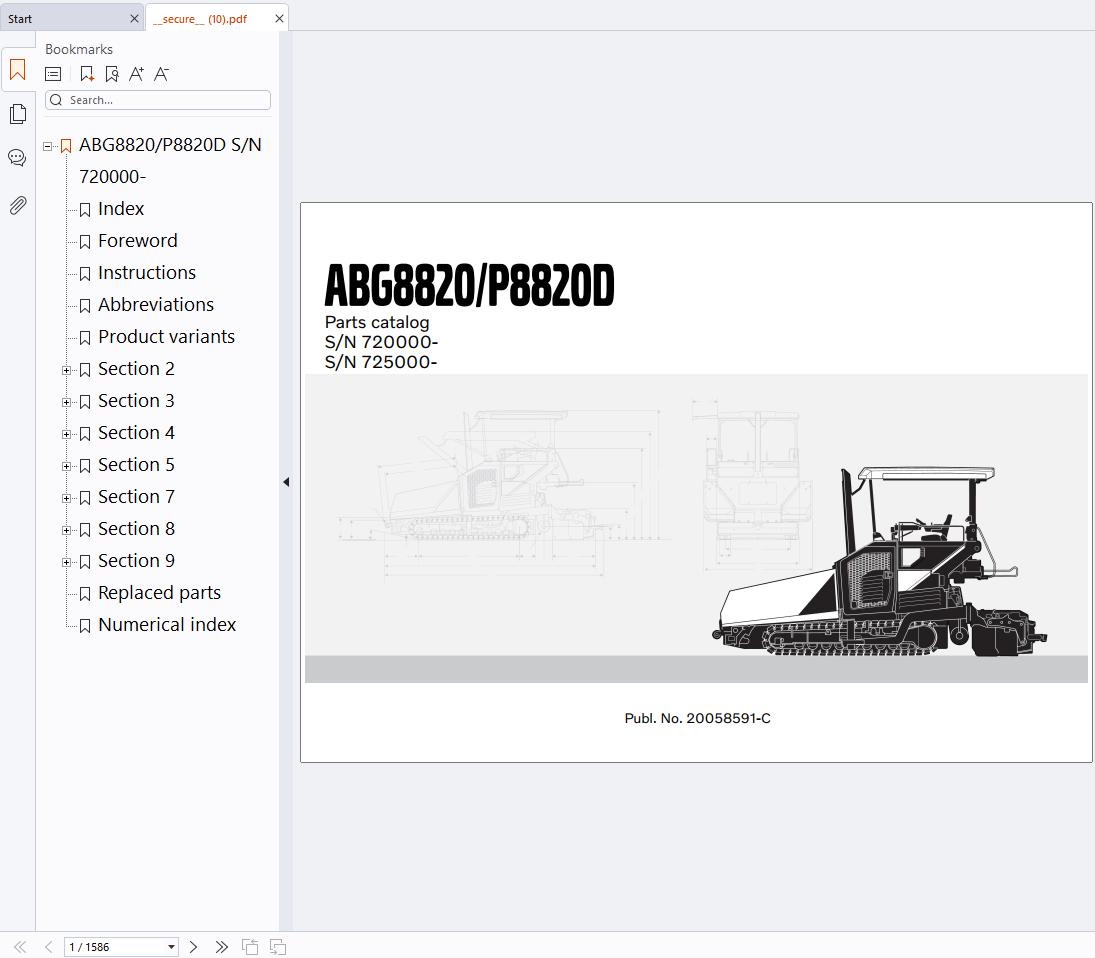Collapse the ABG8820/P8820D root bookmark

(47, 146)
